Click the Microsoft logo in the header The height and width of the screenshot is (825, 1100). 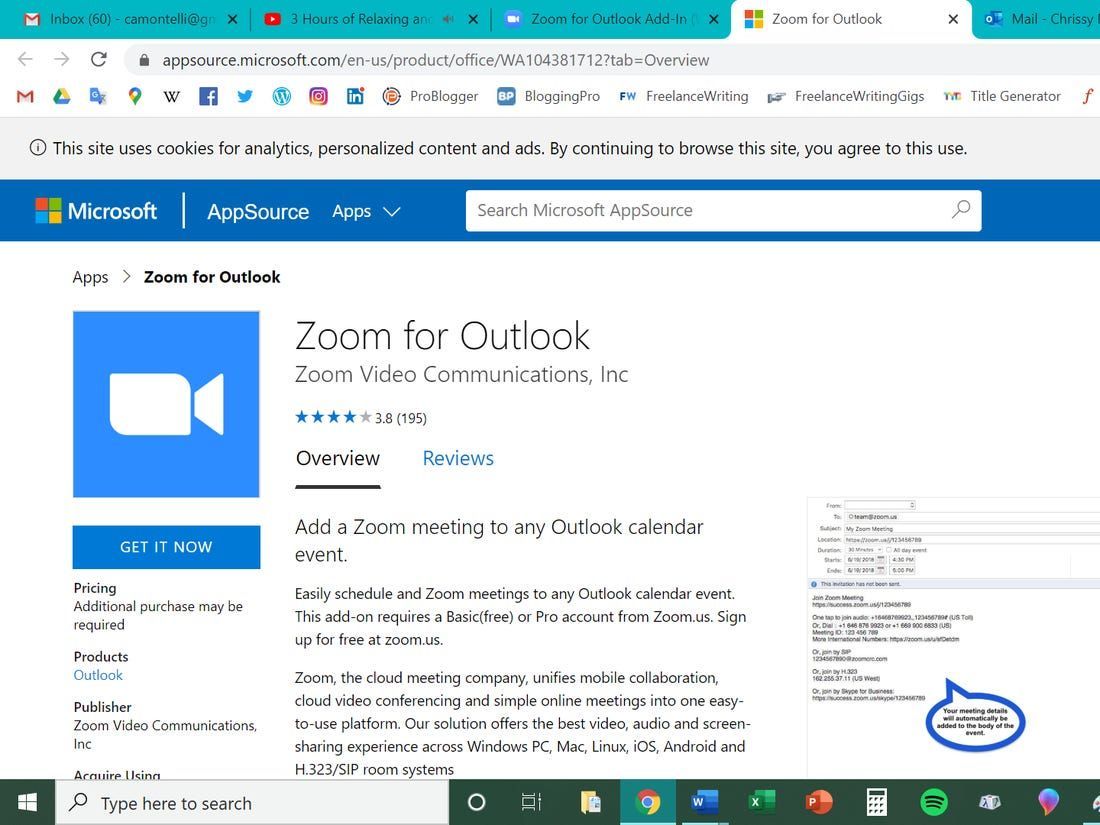point(96,210)
